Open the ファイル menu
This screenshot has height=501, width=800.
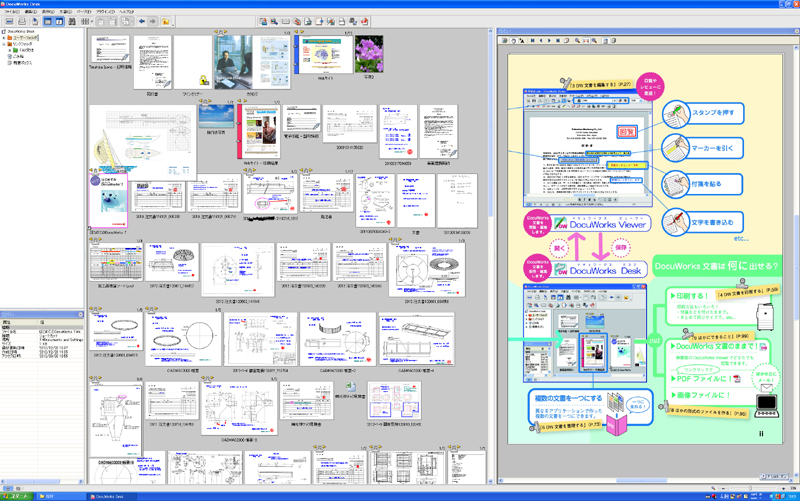[x=12, y=11]
